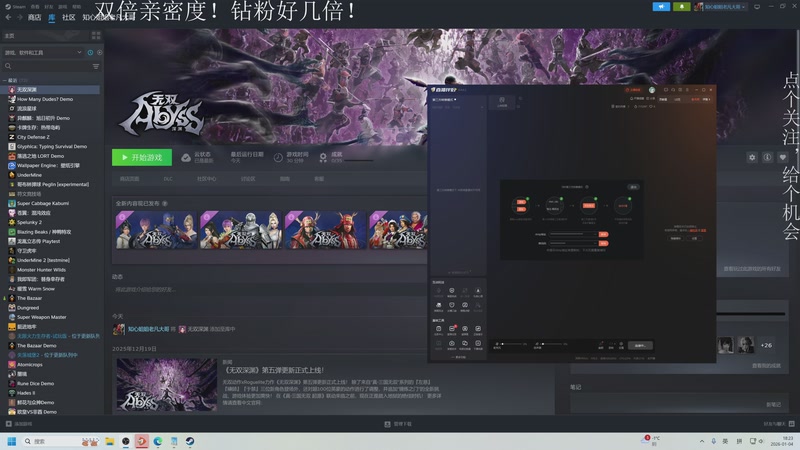Click achievements progress bar
The image size is (800, 450).
[x=360, y=161]
